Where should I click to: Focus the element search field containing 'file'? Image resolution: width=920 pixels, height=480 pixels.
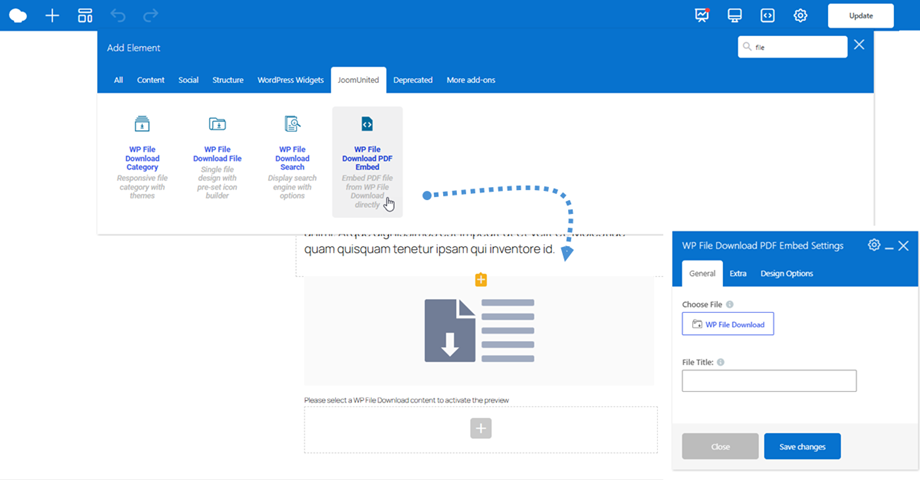[x=793, y=47]
